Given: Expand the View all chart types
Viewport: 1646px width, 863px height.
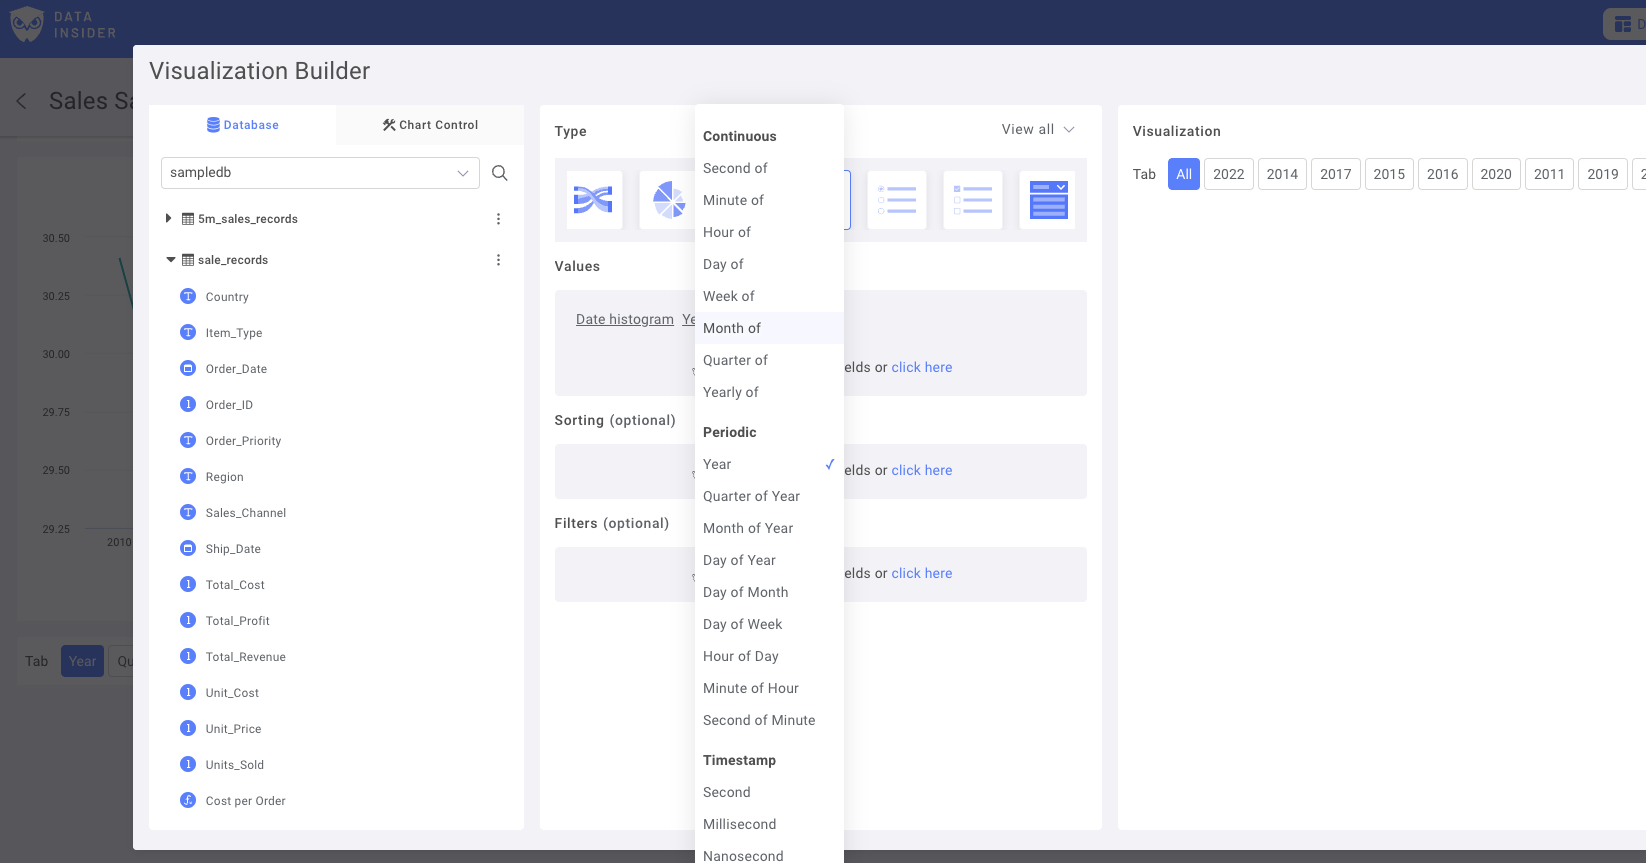Looking at the screenshot, I should [1037, 130].
